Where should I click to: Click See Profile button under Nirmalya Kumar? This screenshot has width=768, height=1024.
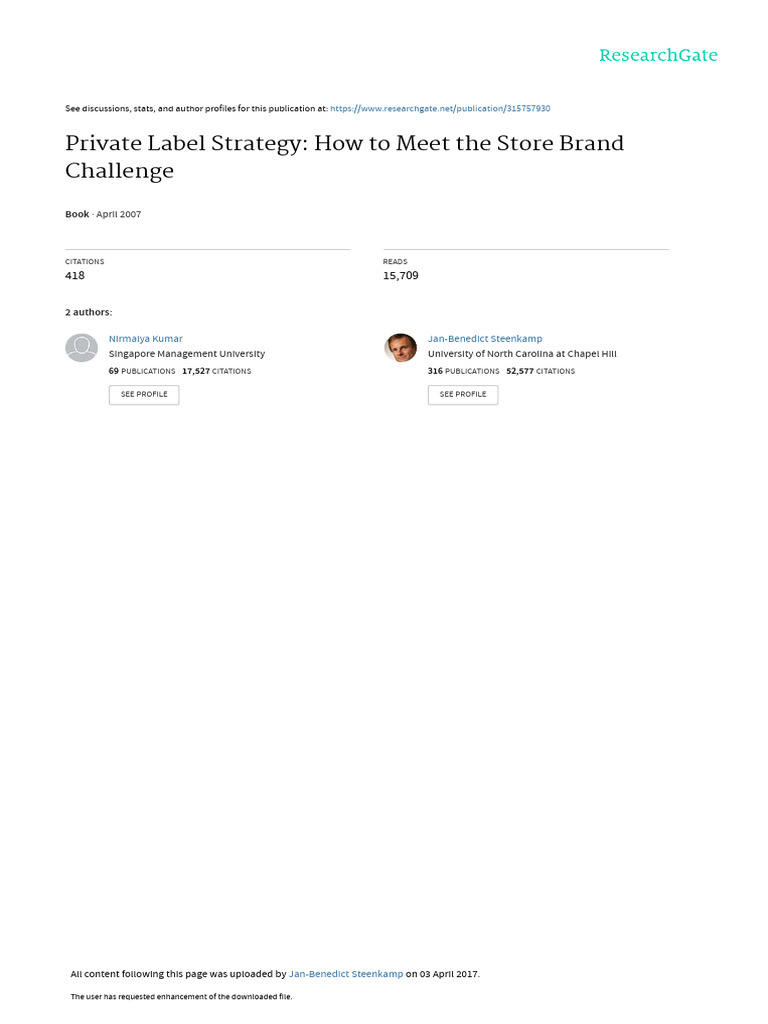click(x=144, y=394)
